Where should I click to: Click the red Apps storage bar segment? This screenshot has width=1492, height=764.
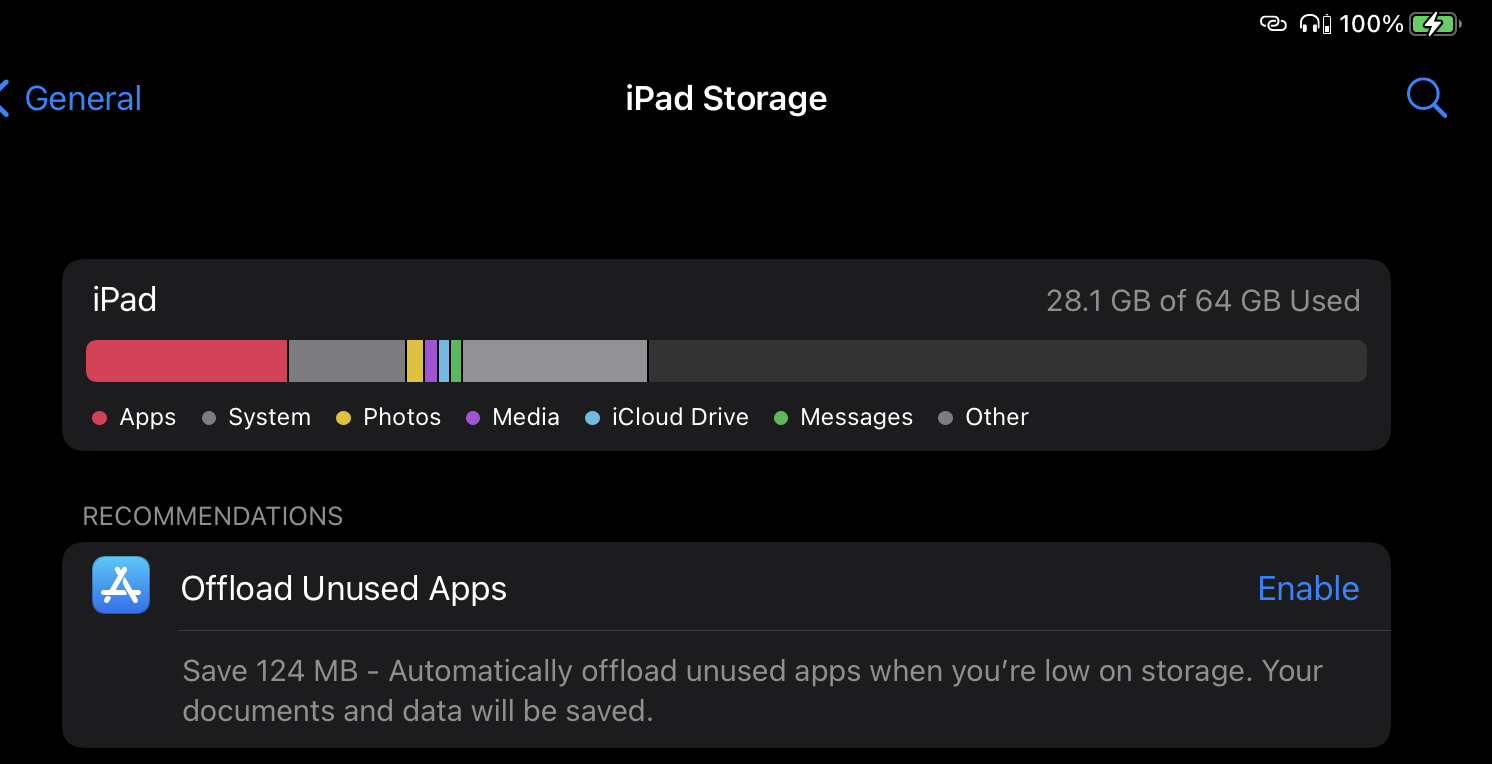[x=187, y=361]
